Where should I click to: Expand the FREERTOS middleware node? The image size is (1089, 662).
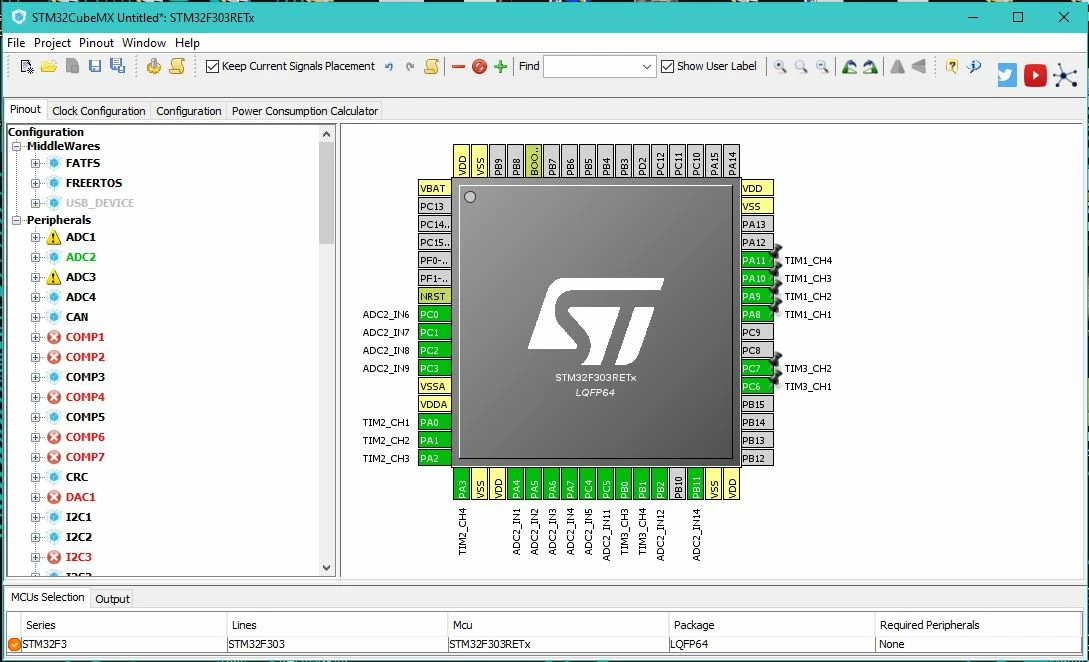35,183
